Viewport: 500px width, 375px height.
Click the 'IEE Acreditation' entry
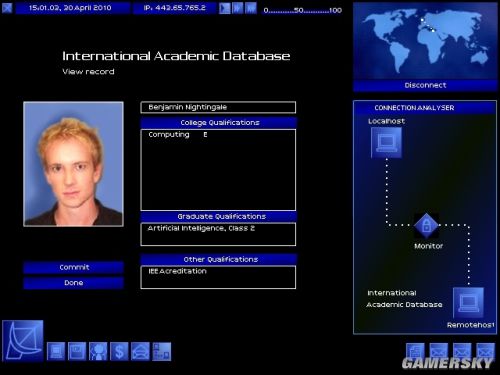[x=177, y=271]
